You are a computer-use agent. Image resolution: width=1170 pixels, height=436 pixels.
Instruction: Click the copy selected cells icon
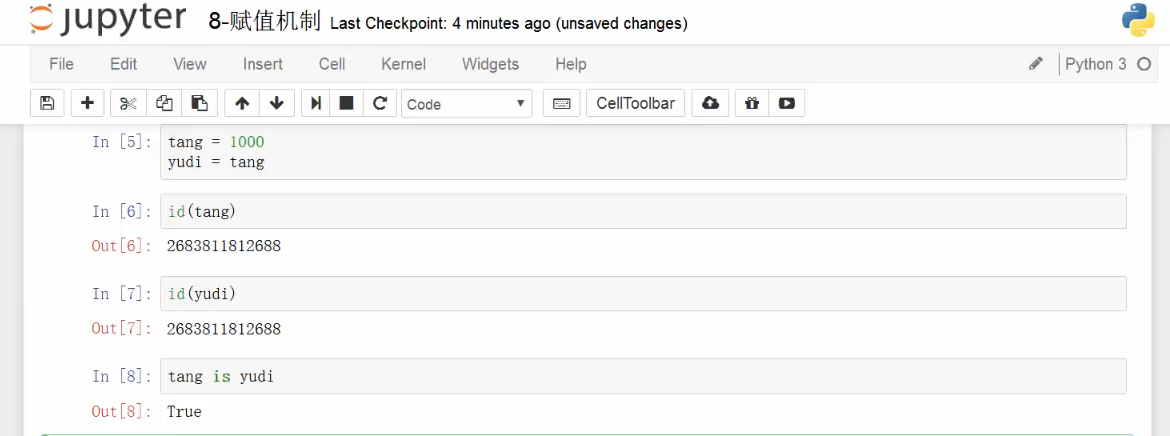click(164, 103)
